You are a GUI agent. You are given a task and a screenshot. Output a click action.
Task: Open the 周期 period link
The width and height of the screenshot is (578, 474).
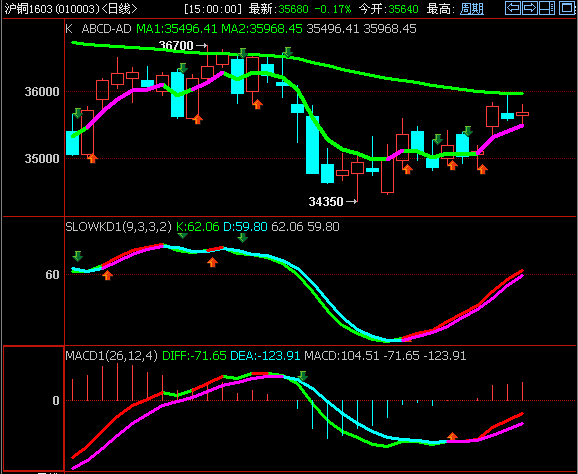tap(472, 8)
